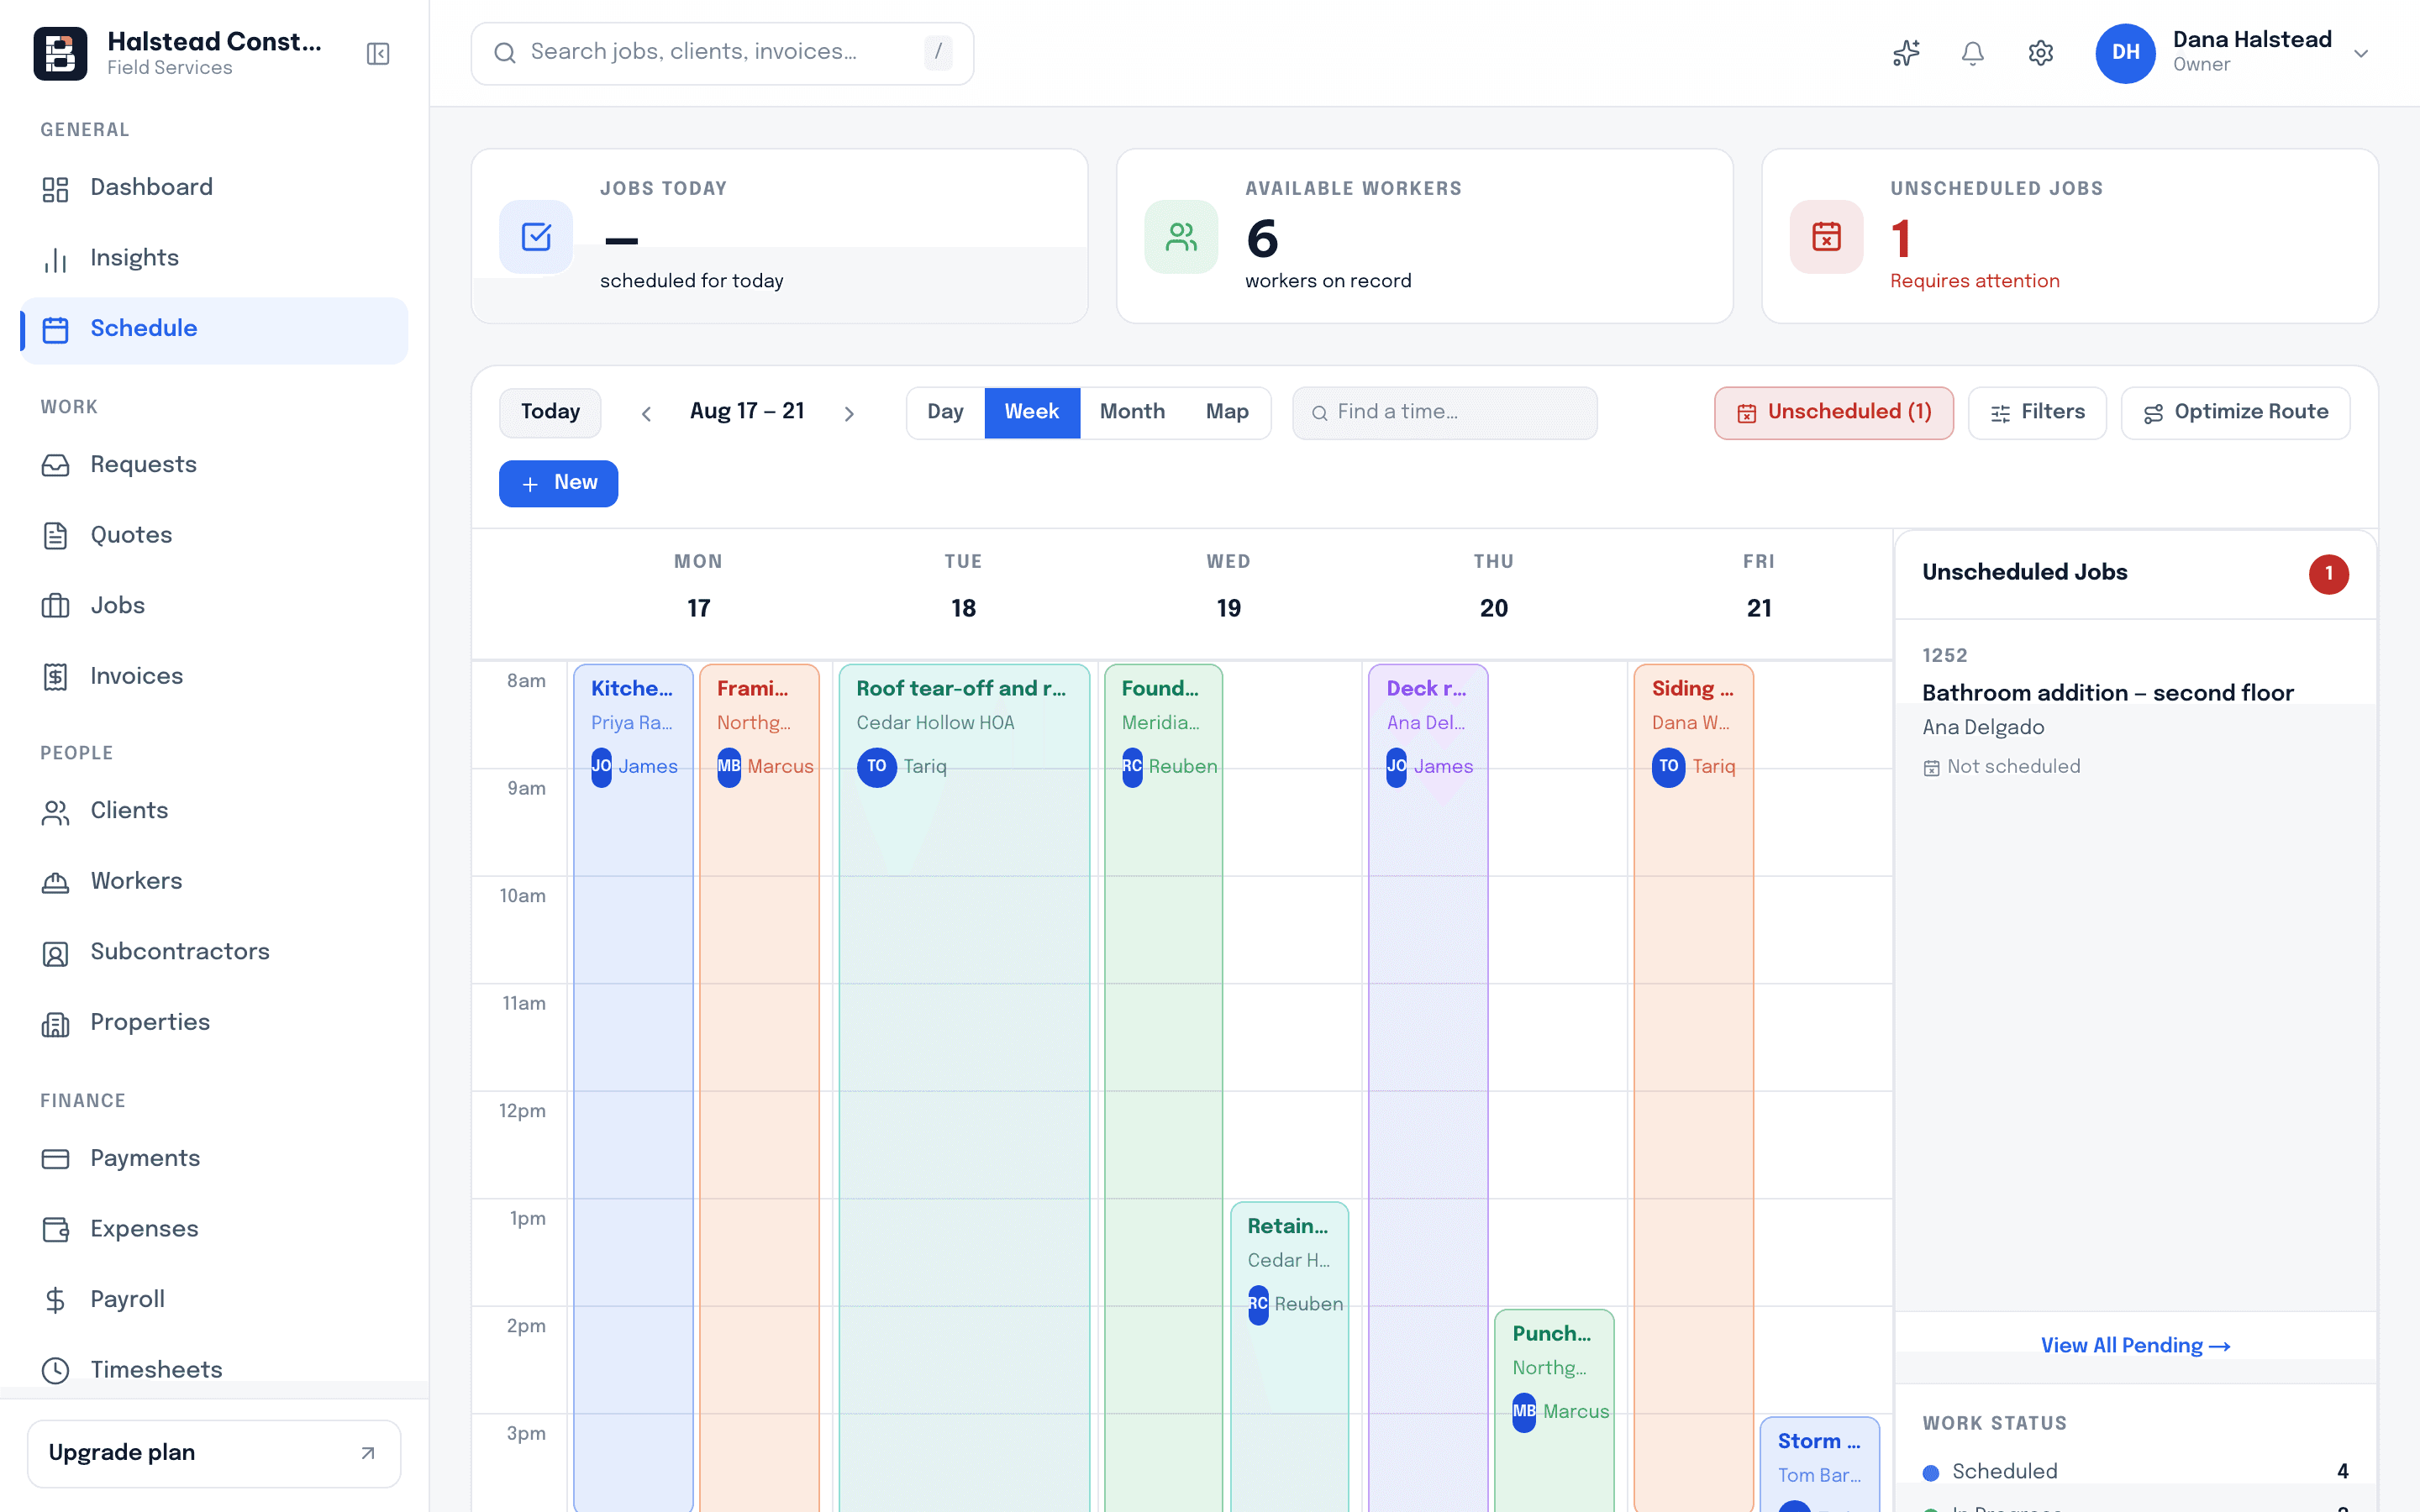Click the Find a time field

[1444, 413]
